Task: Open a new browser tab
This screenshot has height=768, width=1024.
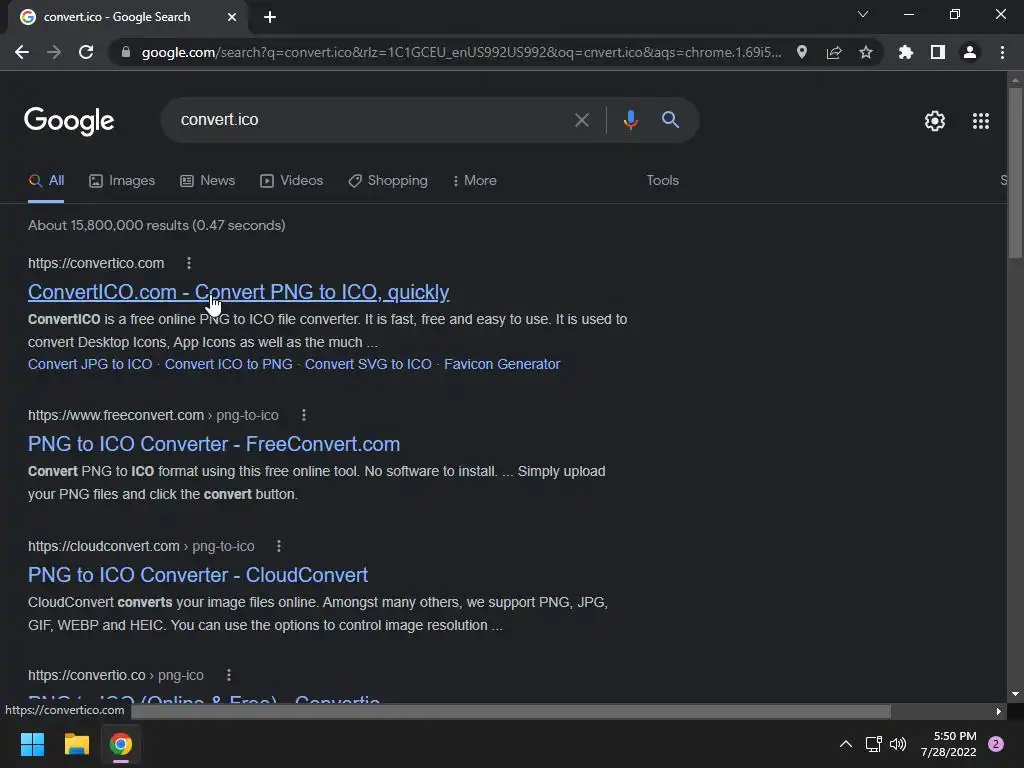Action: pyautogui.click(x=270, y=17)
